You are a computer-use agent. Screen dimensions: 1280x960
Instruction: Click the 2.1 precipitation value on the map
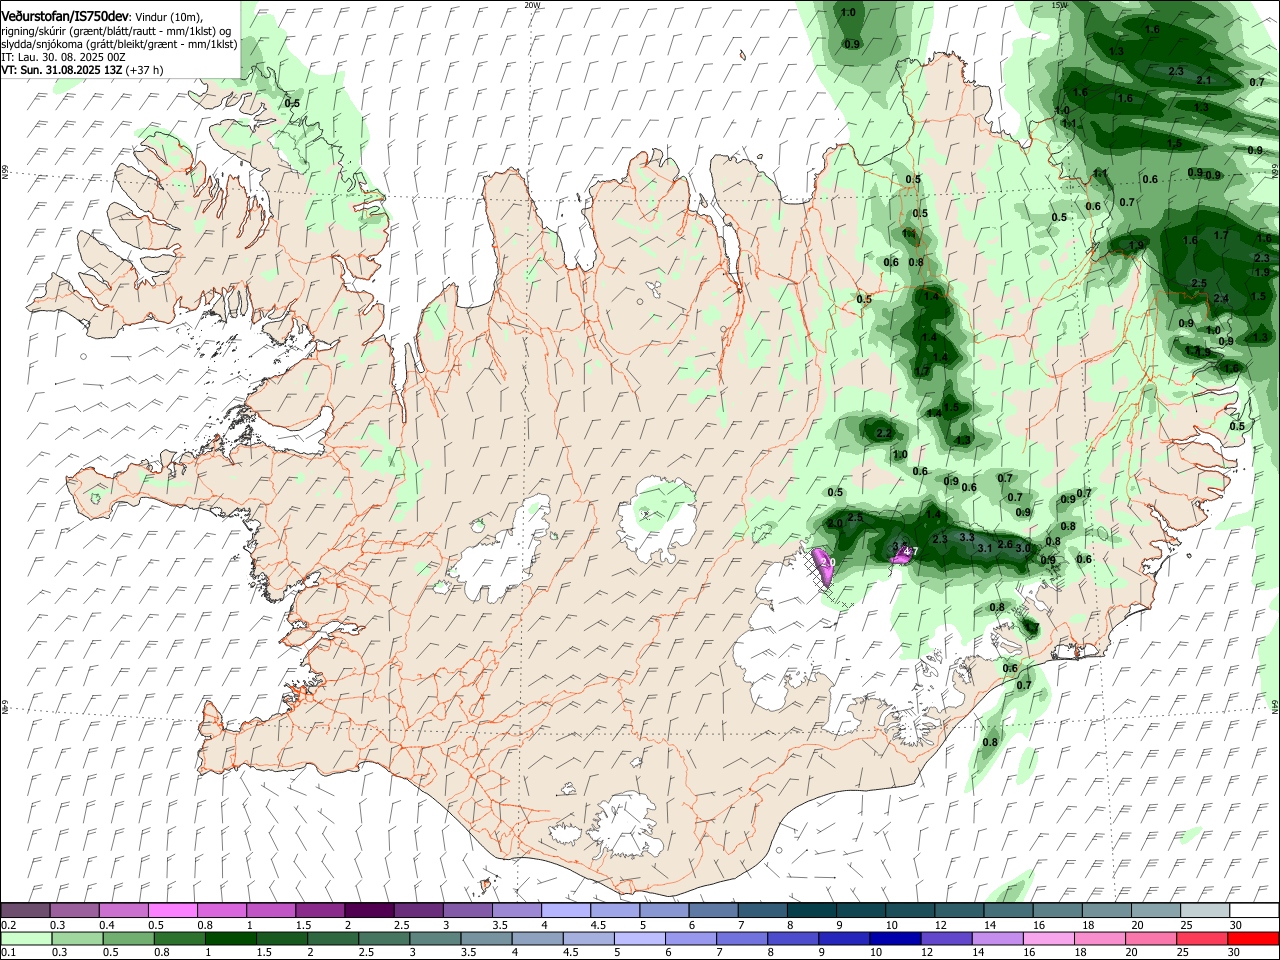coord(1204,81)
